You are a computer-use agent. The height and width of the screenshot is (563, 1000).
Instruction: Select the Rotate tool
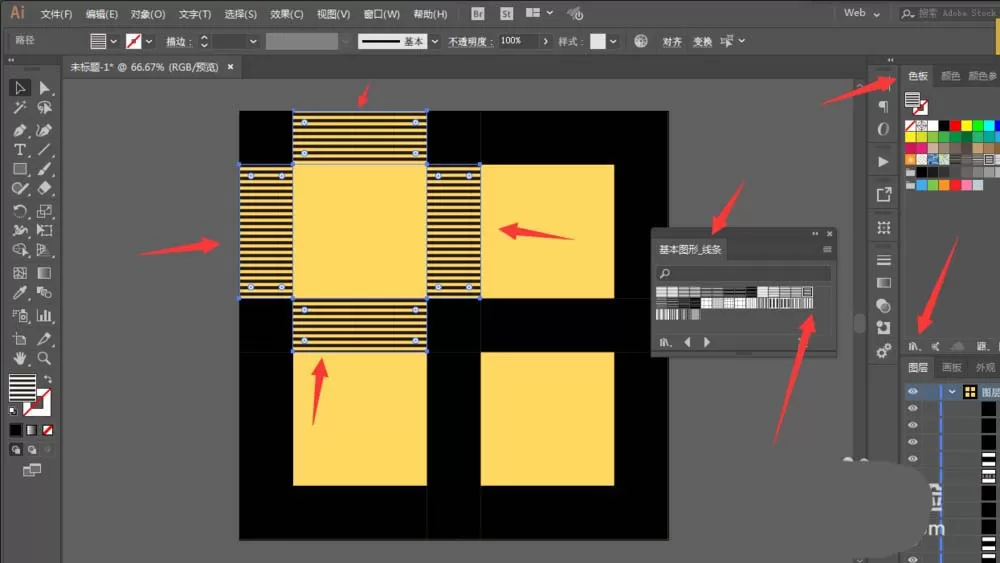pyautogui.click(x=20, y=211)
